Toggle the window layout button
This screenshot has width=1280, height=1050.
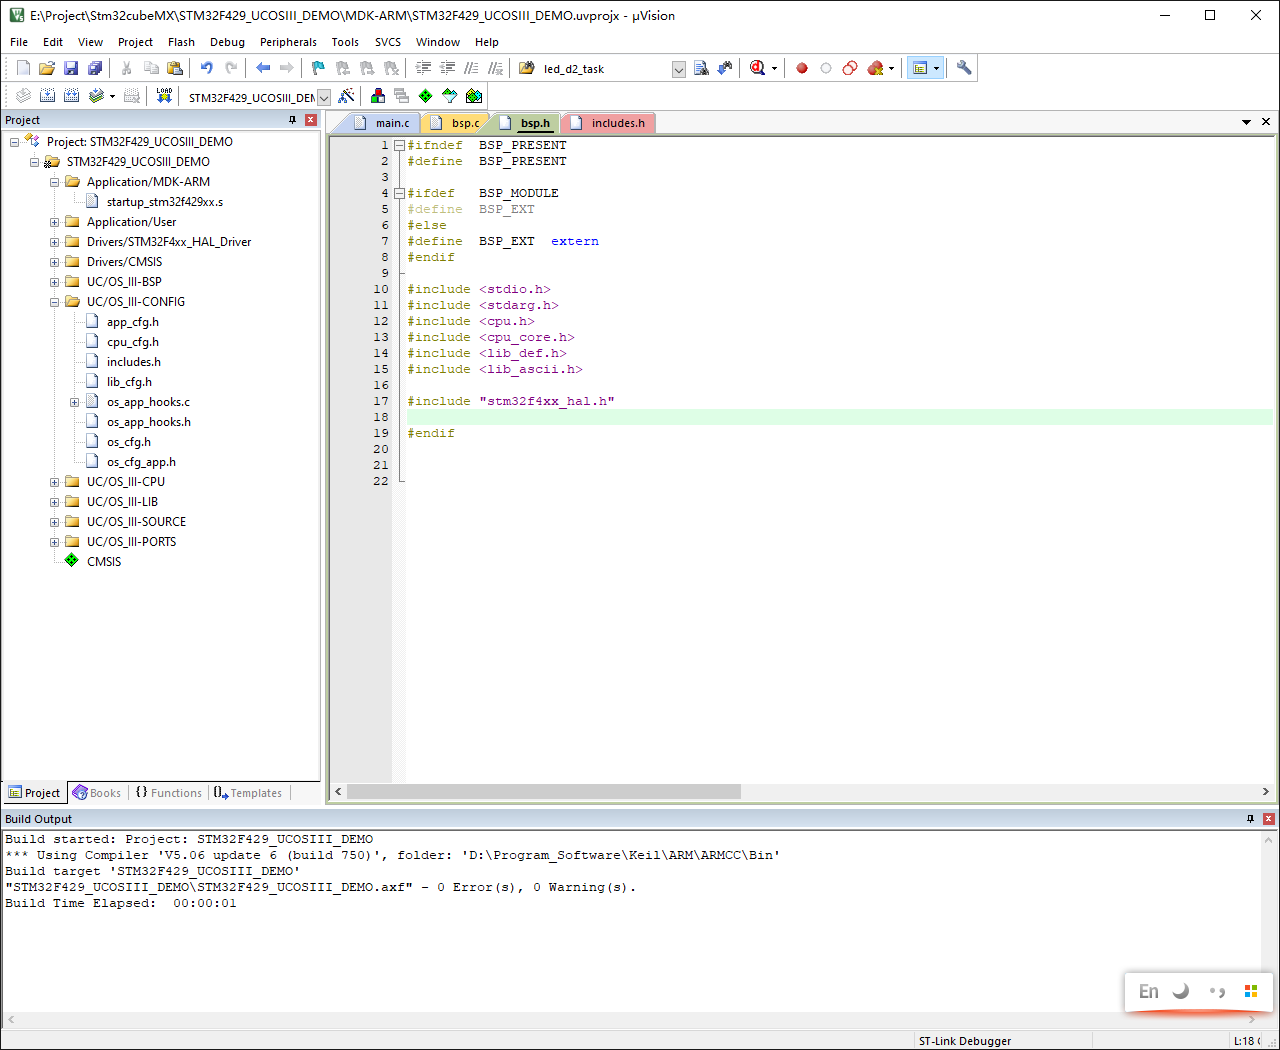click(920, 68)
